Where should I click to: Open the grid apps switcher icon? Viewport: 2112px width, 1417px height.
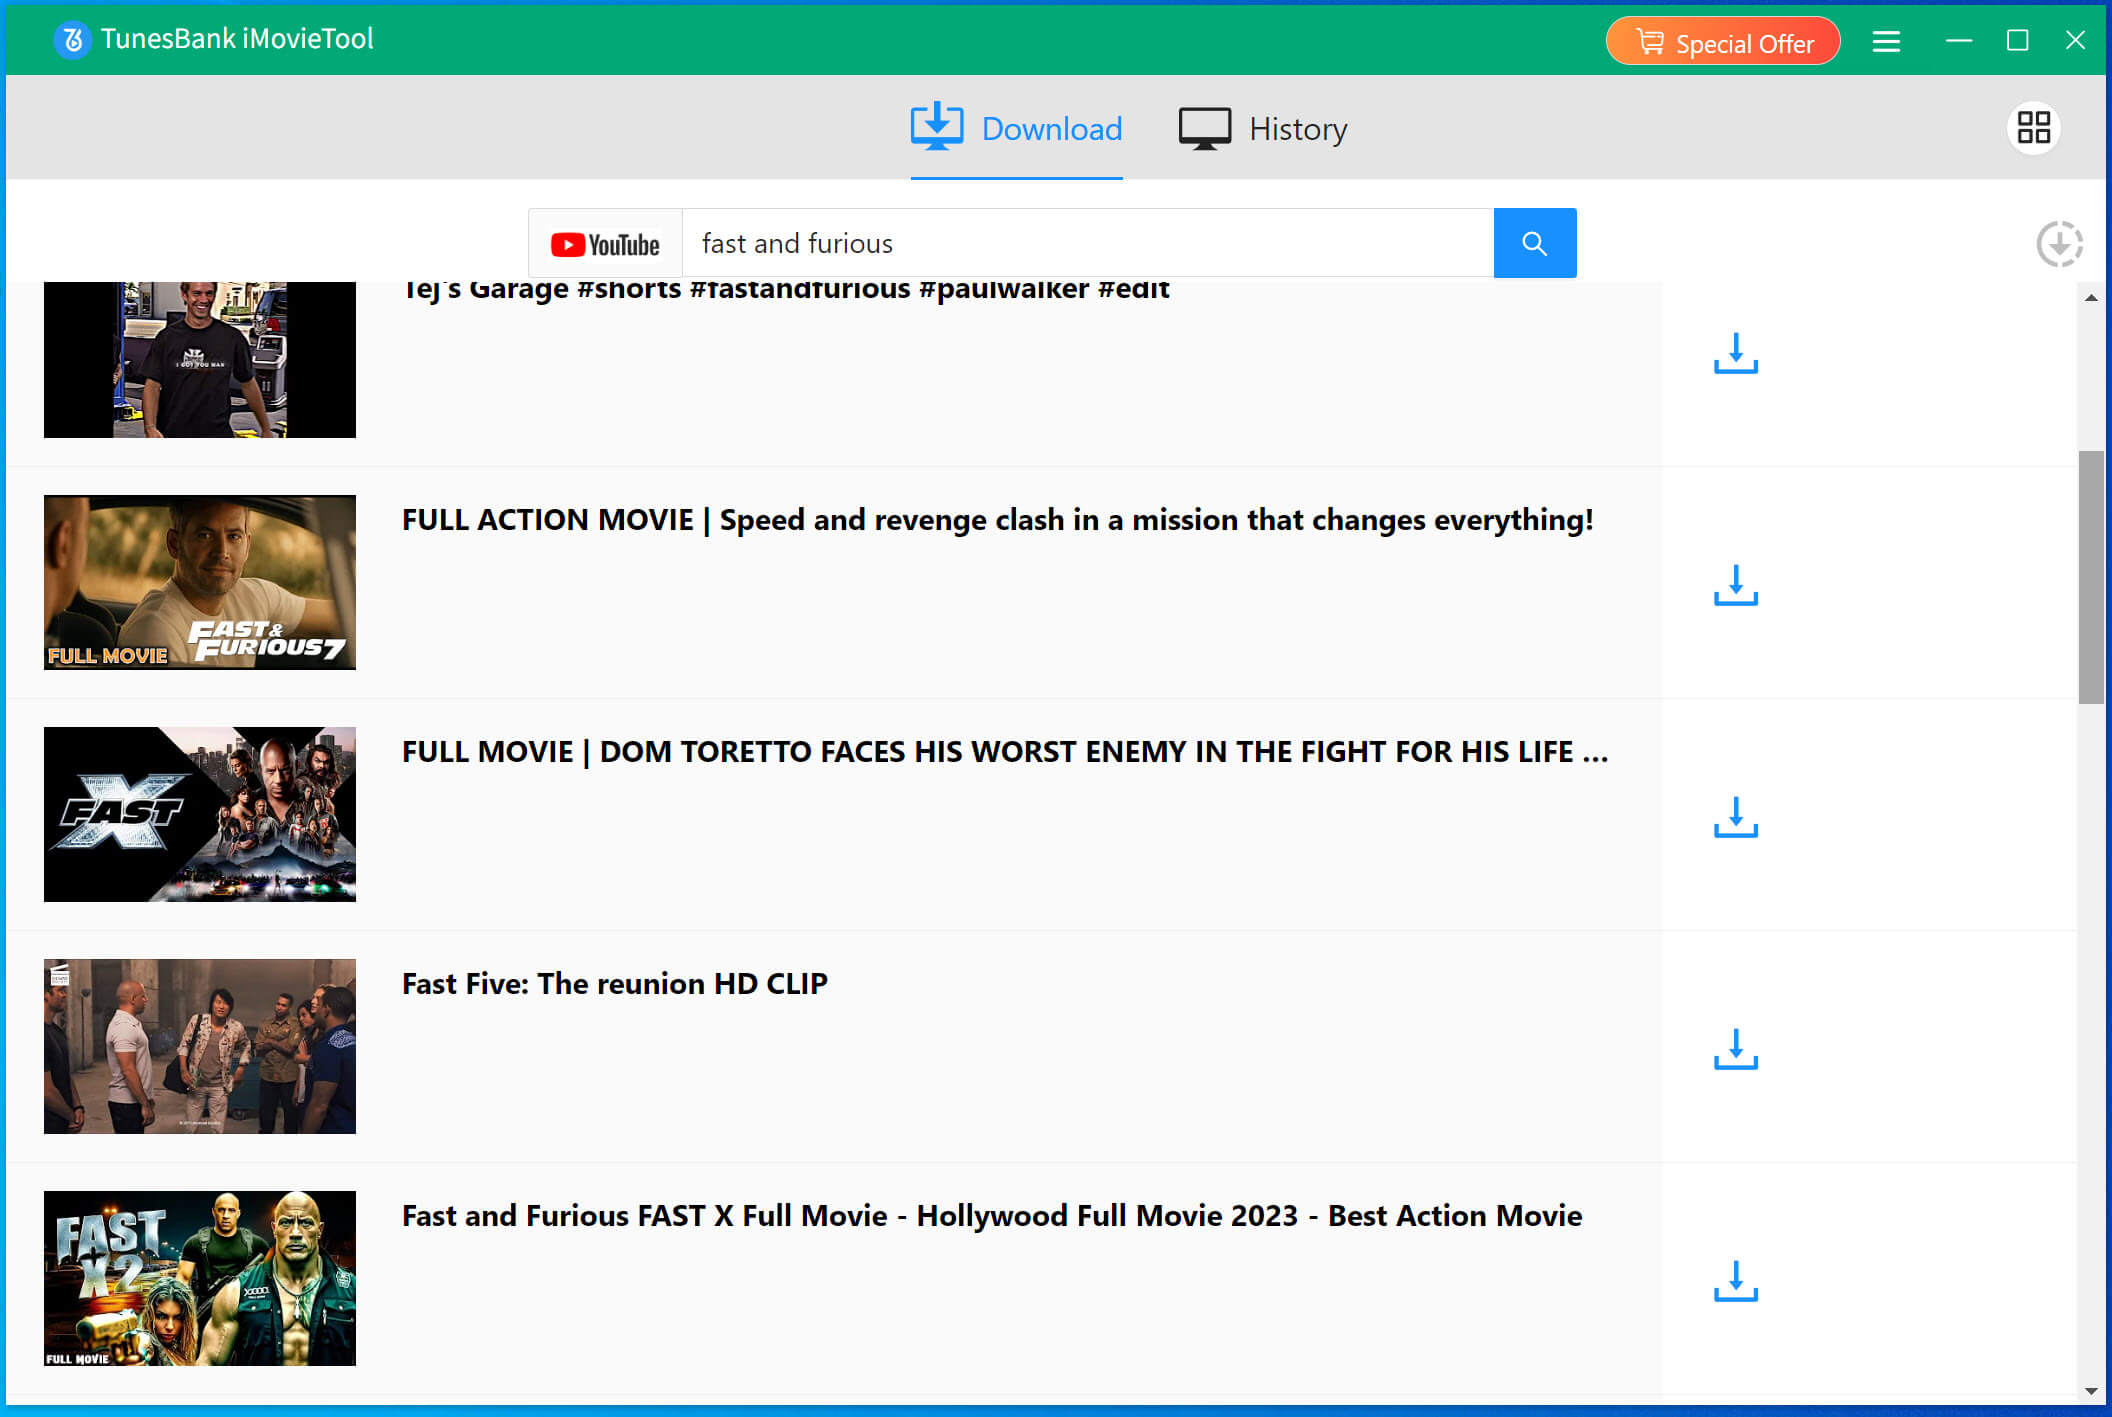coord(2033,128)
